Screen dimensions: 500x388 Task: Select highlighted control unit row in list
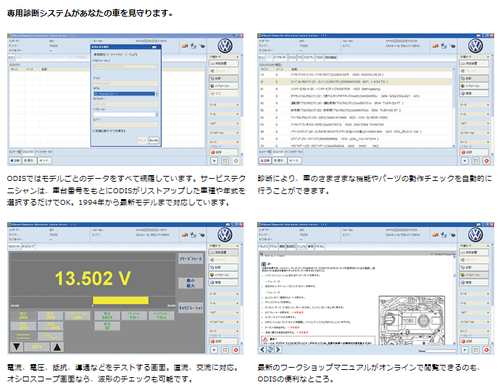point(356,81)
